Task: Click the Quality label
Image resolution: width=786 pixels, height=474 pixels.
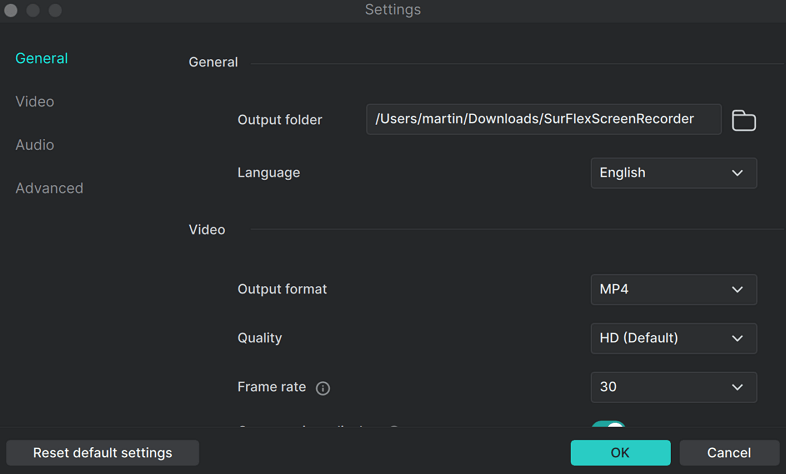Action: click(x=260, y=338)
